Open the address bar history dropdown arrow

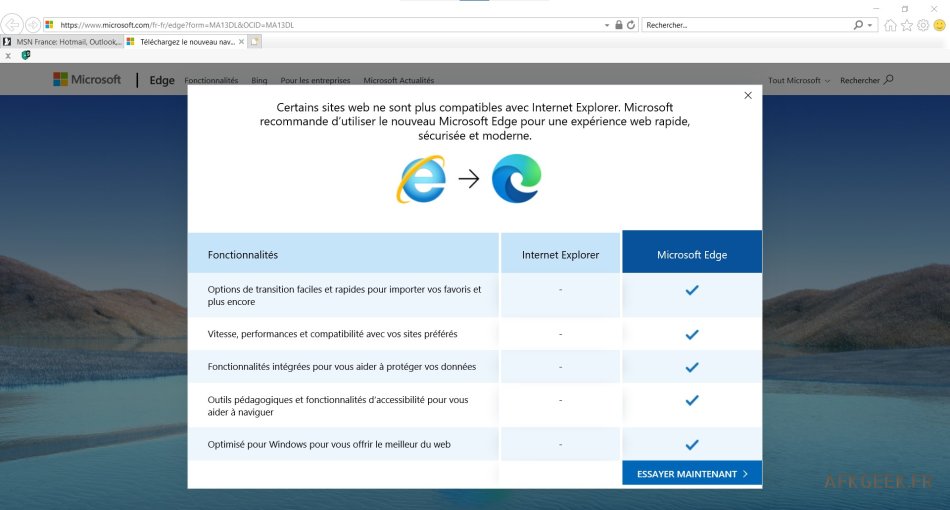[x=606, y=25]
